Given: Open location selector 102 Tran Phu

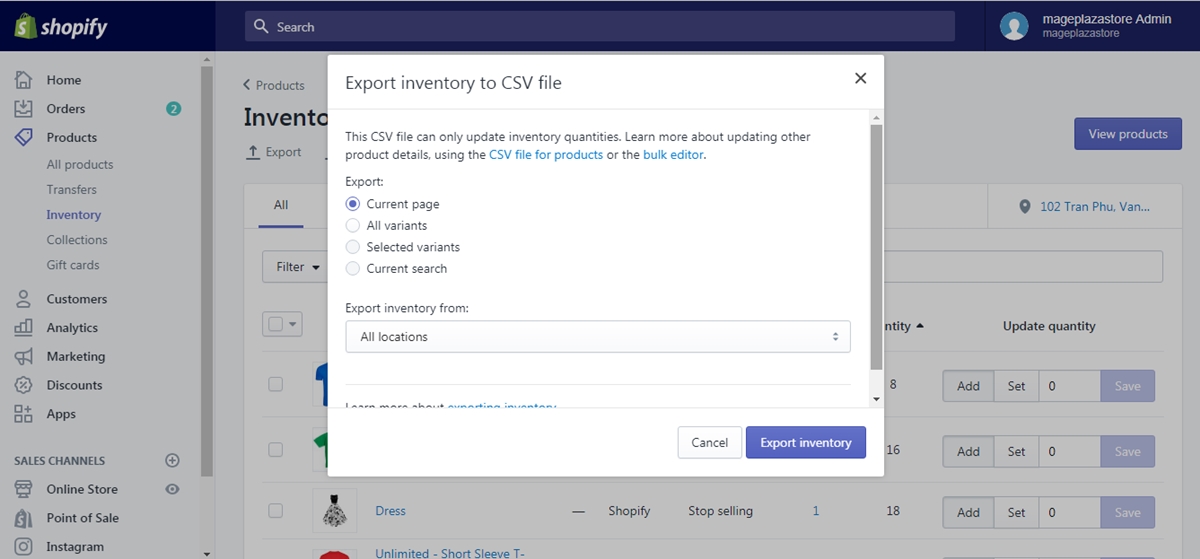Looking at the screenshot, I should tap(1085, 206).
